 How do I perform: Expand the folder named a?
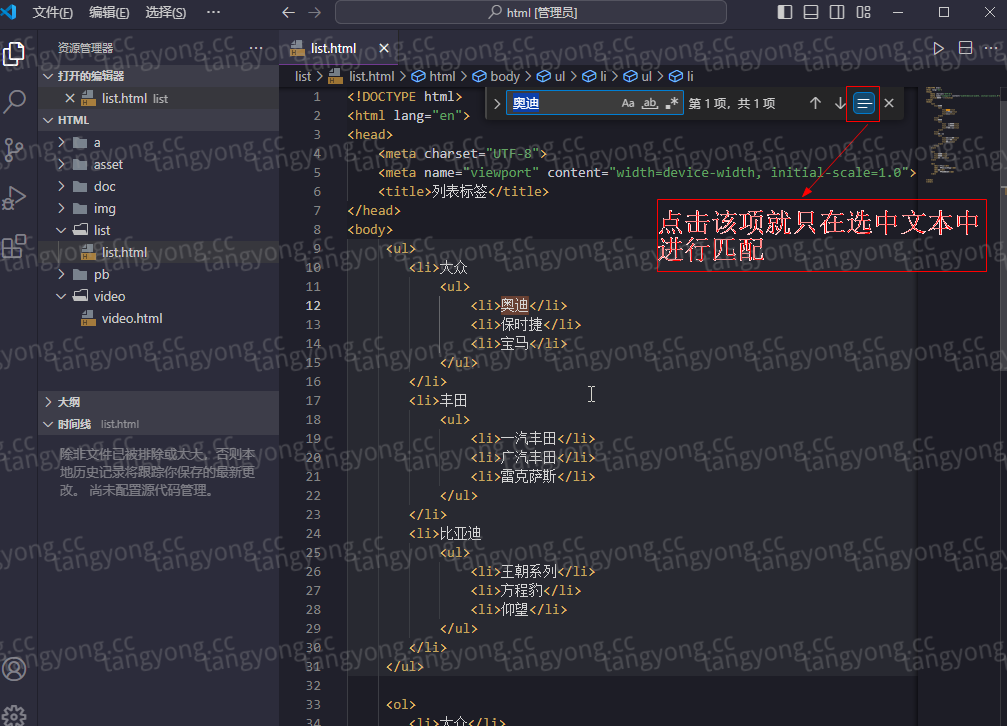tap(62, 142)
